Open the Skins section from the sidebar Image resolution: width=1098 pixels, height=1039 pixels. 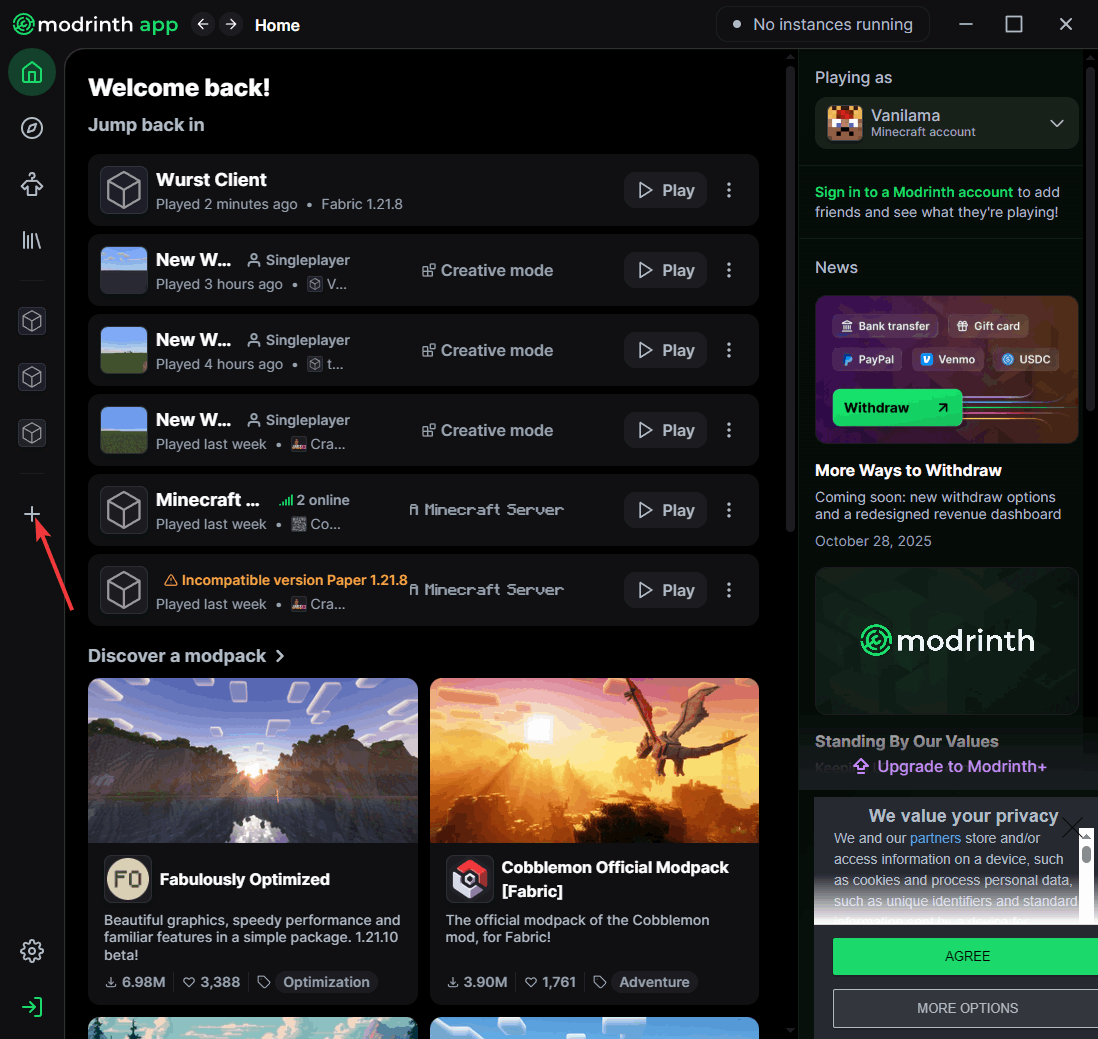coord(31,184)
